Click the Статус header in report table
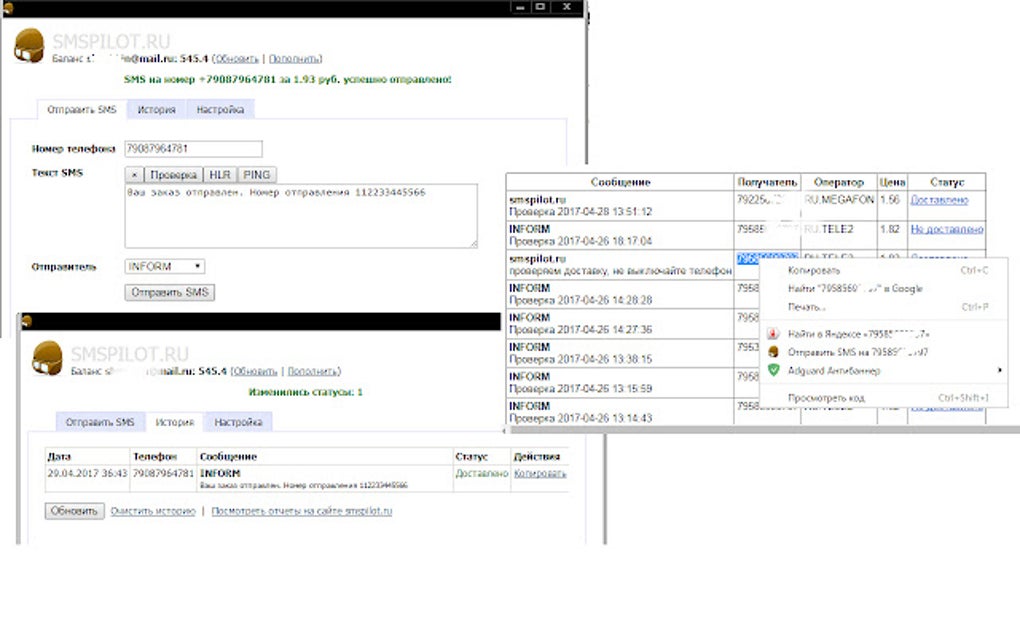Screen dimensions: 1020x638 coord(946,182)
